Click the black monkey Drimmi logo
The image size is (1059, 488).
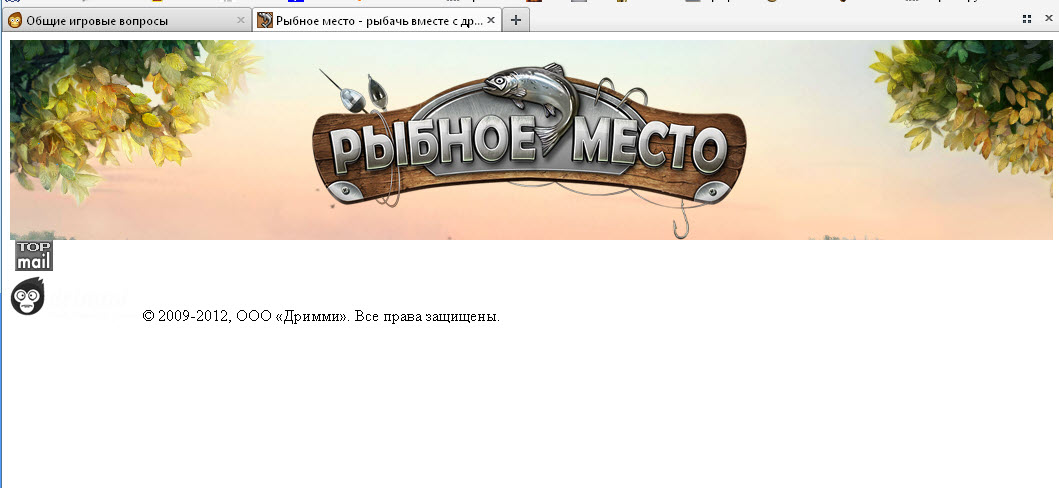[x=28, y=296]
